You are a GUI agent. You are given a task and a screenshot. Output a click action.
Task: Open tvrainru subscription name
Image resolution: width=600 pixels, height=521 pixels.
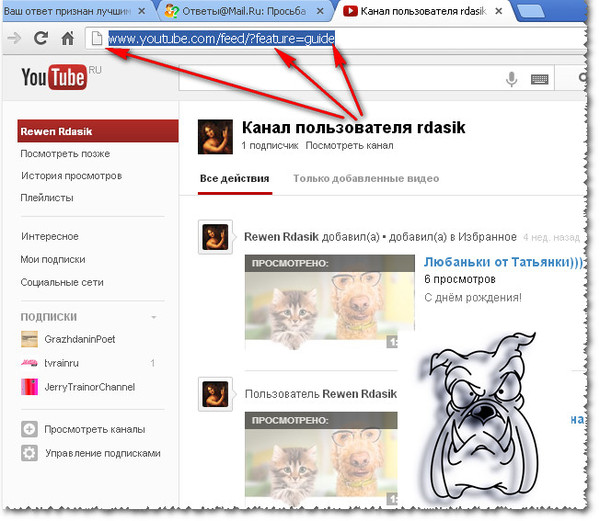click(x=61, y=363)
